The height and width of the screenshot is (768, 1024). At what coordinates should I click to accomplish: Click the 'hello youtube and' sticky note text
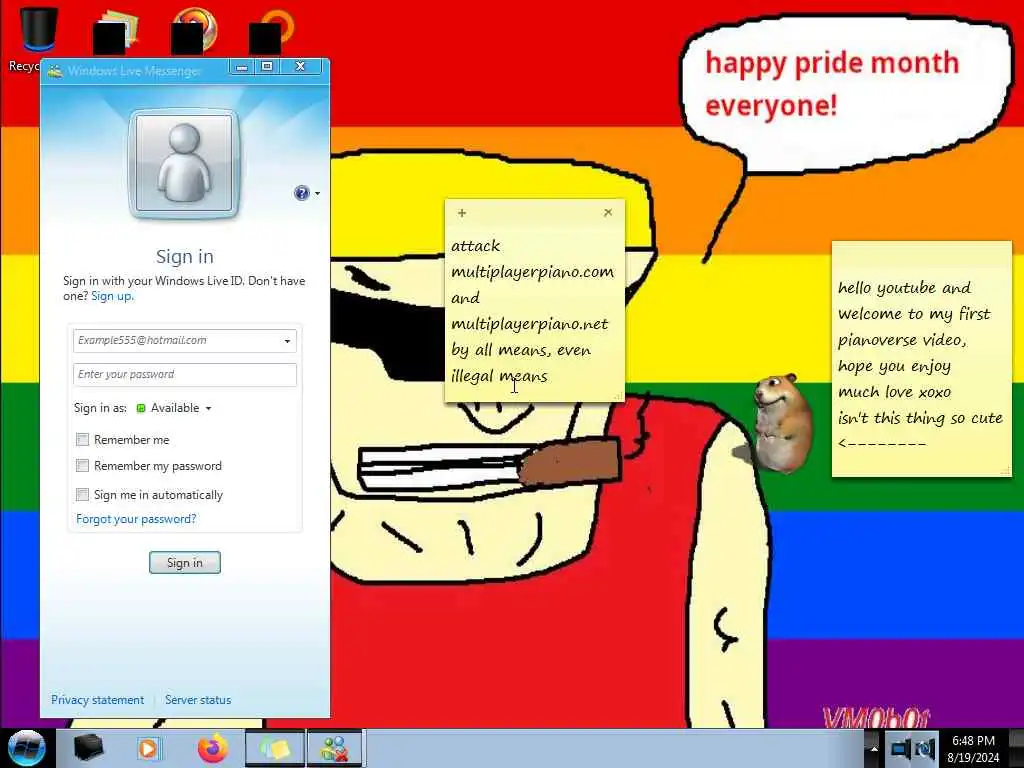tap(904, 288)
